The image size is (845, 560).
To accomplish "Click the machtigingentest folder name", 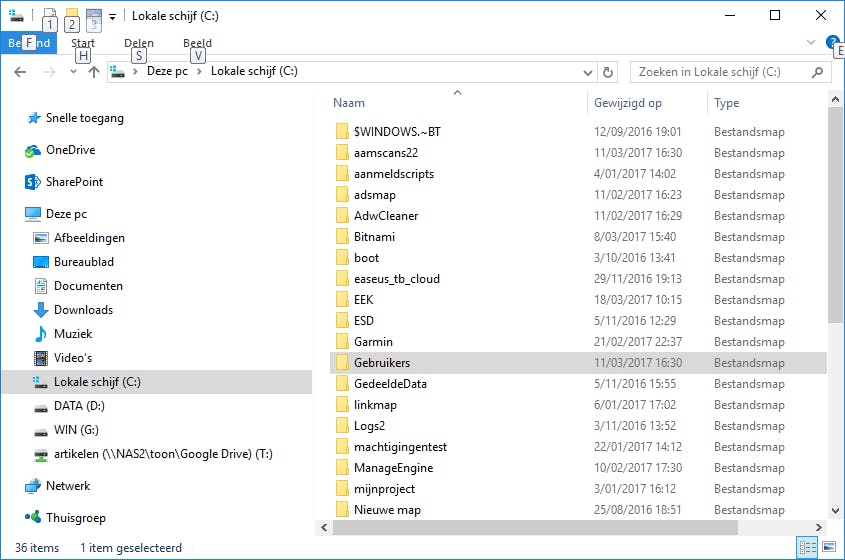I will click(x=400, y=447).
